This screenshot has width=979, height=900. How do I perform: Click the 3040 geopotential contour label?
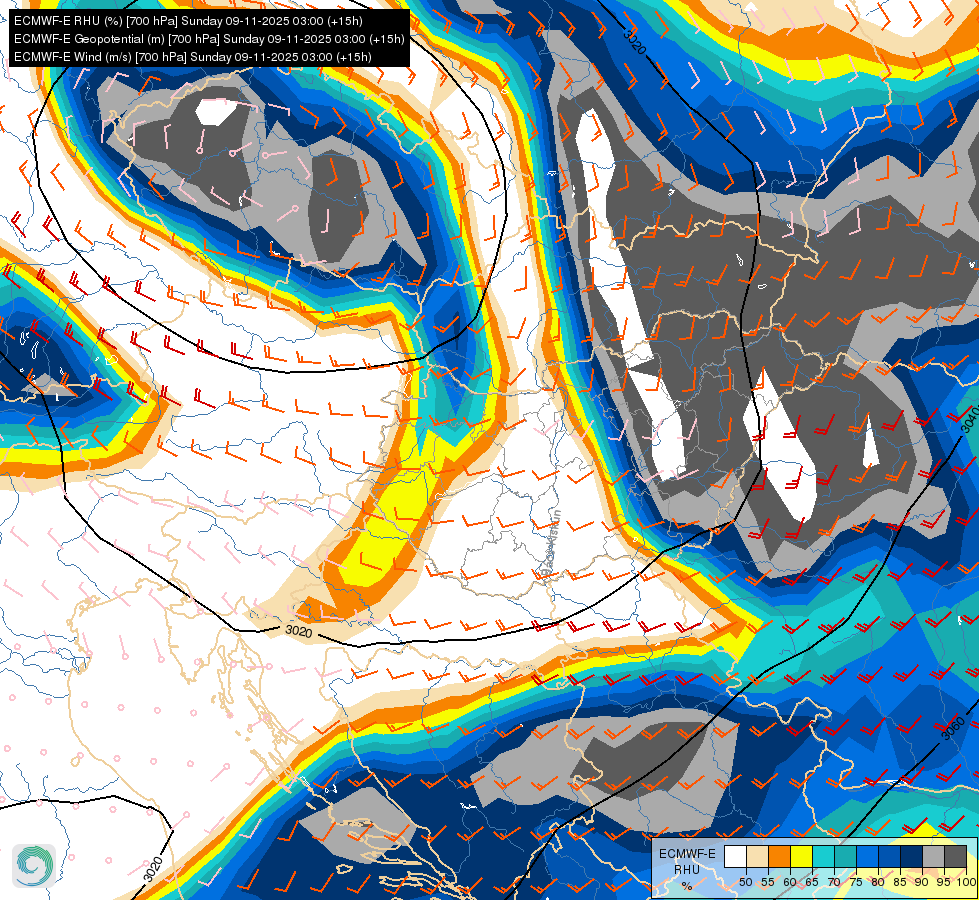pyautogui.click(x=968, y=418)
